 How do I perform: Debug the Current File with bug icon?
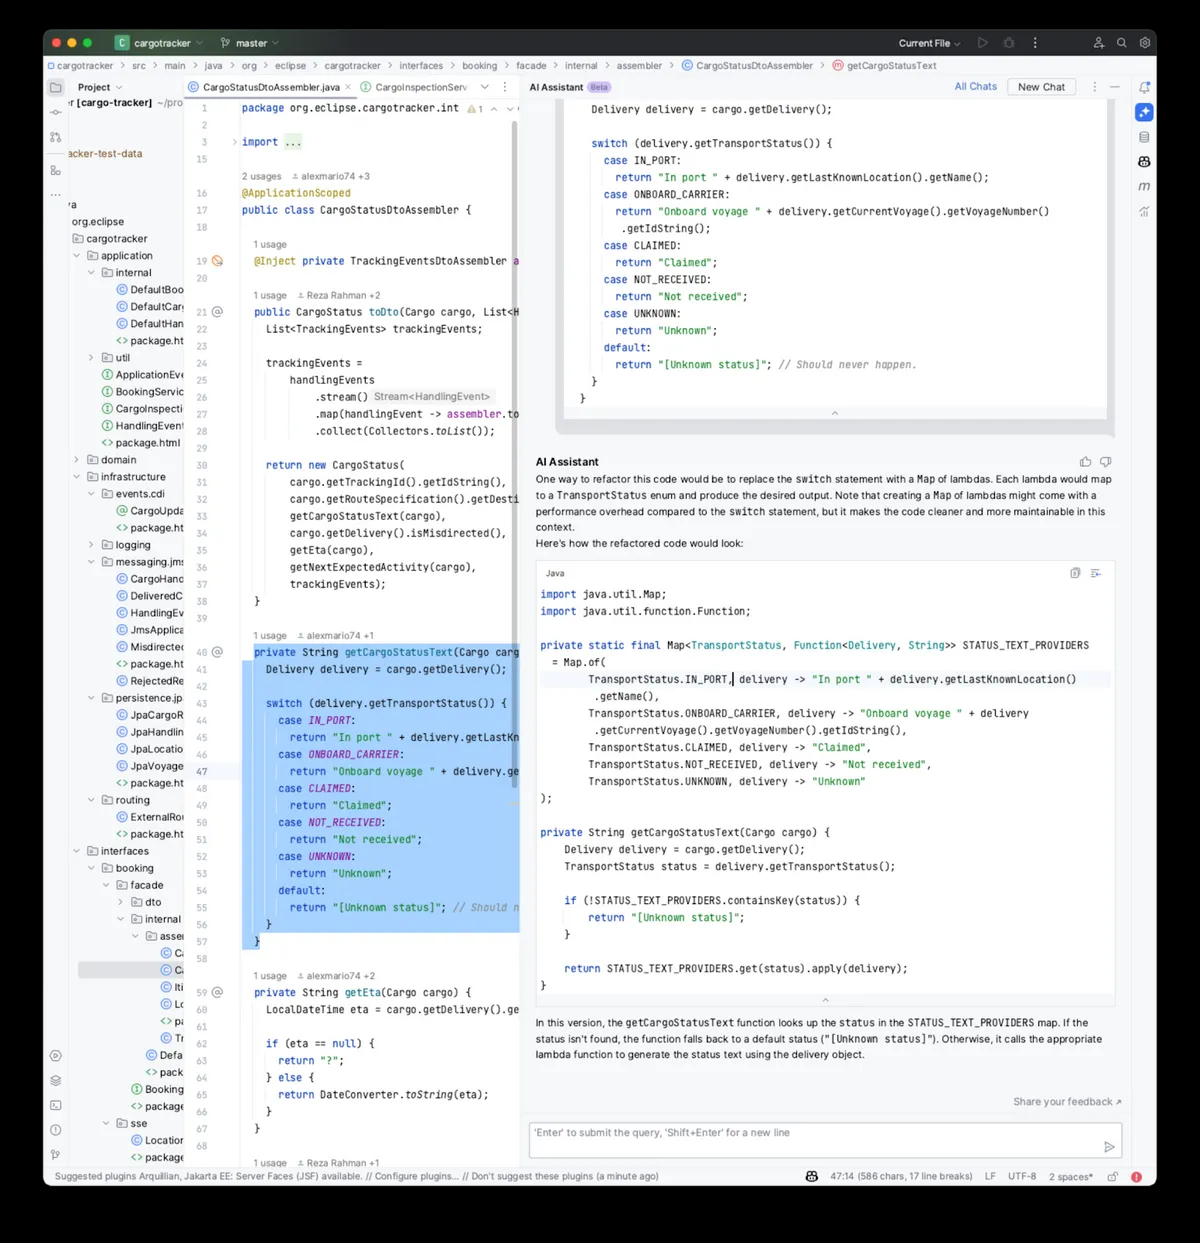click(x=1009, y=43)
